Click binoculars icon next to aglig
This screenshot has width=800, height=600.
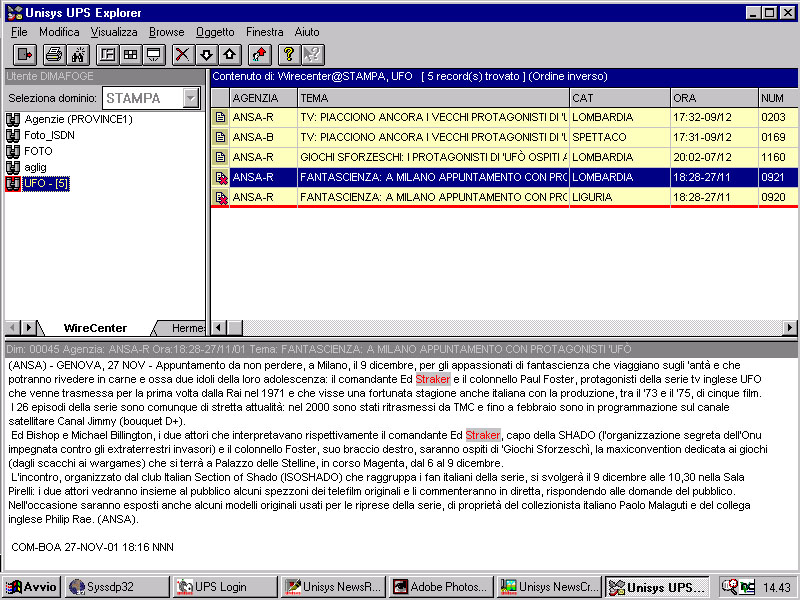(13, 167)
